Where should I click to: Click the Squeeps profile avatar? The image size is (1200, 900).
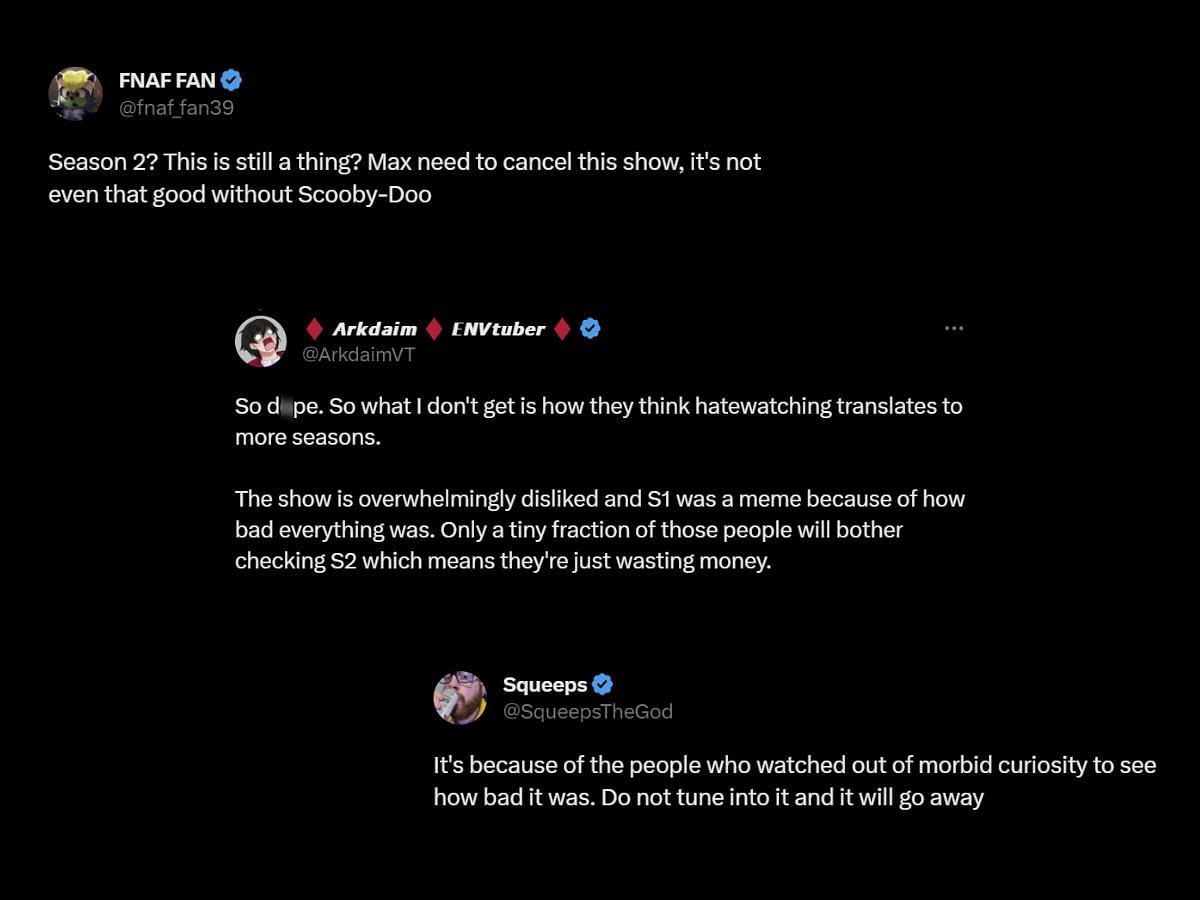(x=459, y=697)
